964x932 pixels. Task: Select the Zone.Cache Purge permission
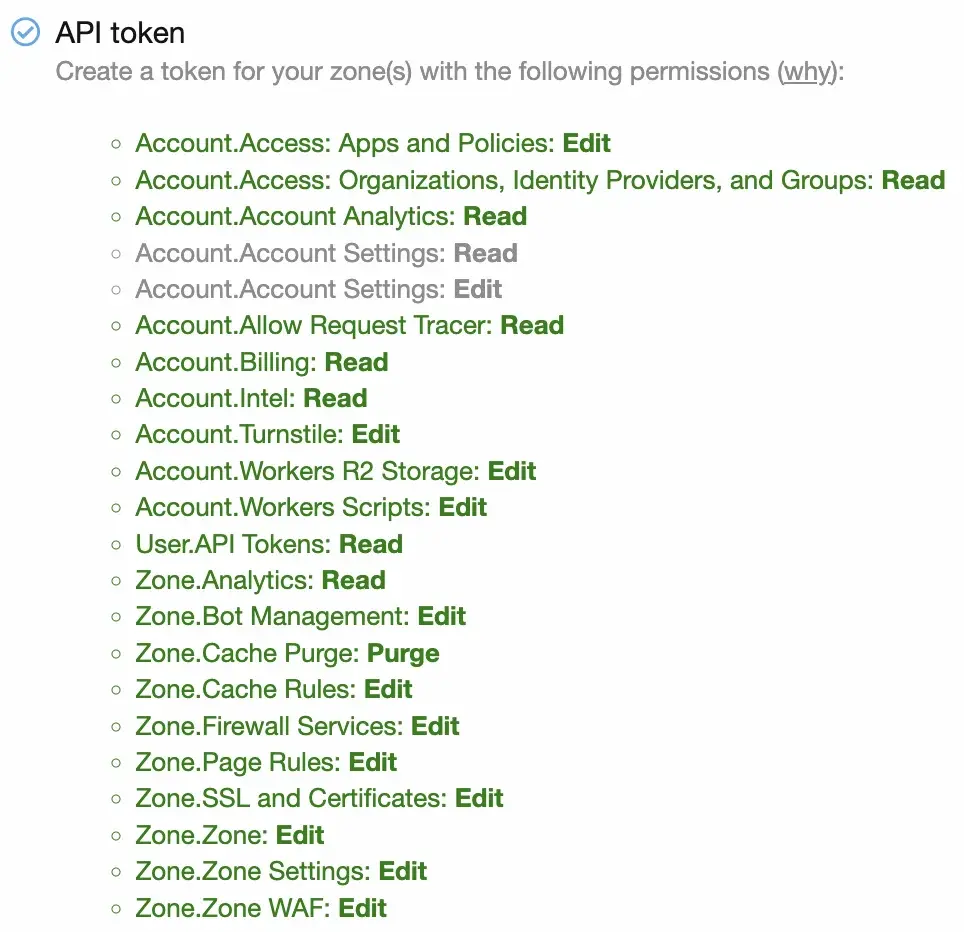point(287,653)
